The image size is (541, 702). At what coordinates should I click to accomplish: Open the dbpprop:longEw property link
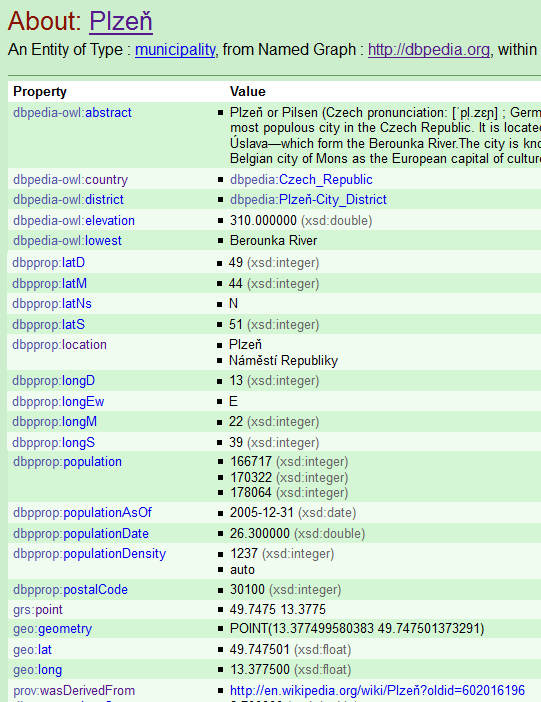[58, 402]
